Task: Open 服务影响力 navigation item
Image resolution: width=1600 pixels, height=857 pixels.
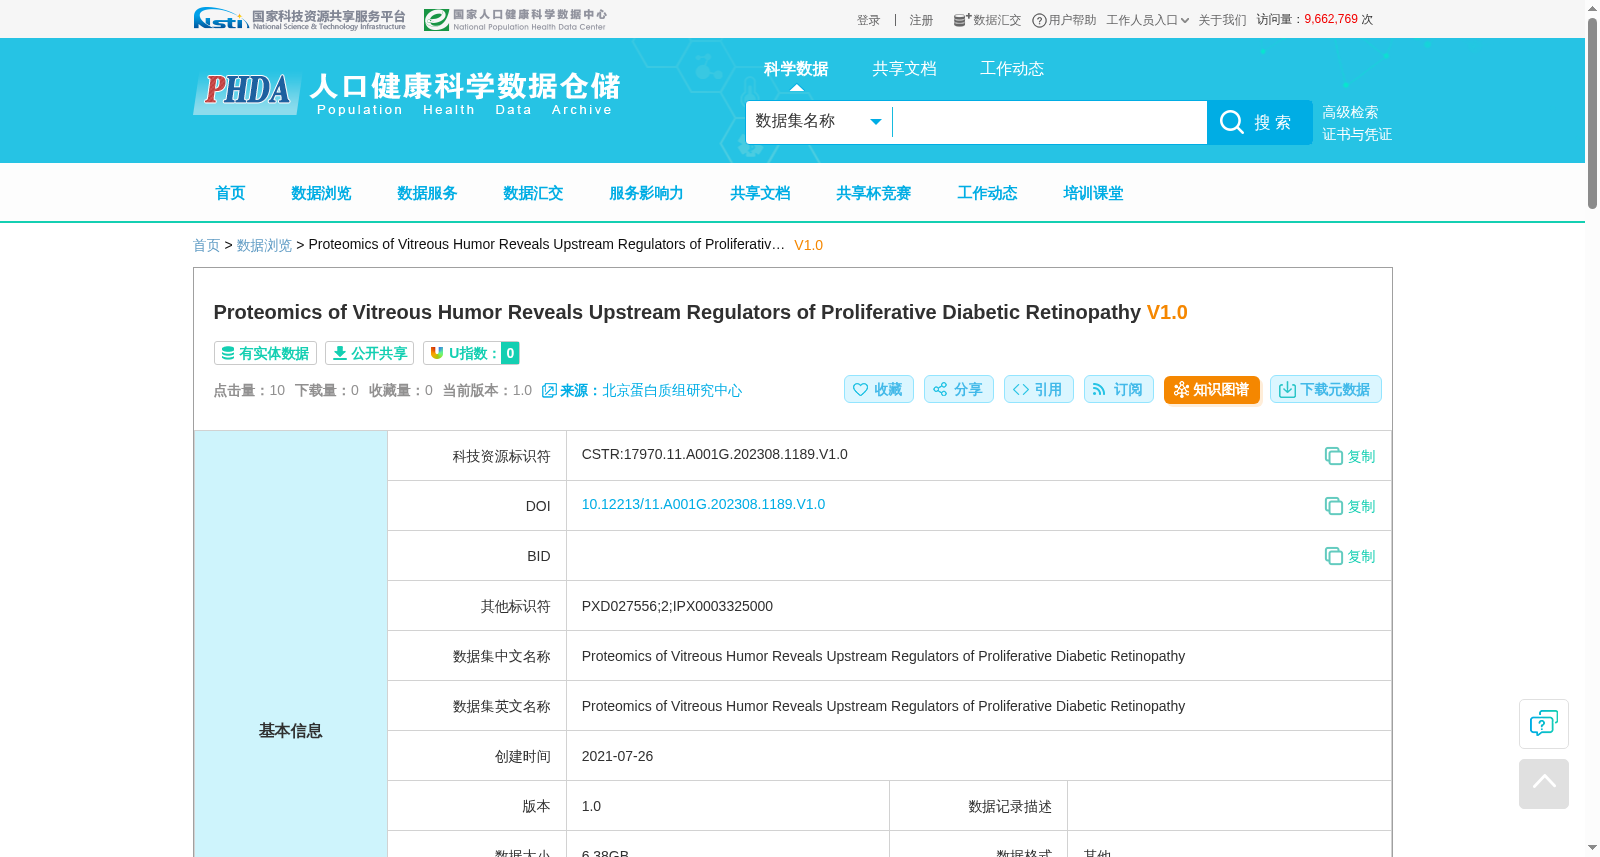Action: click(x=646, y=193)
